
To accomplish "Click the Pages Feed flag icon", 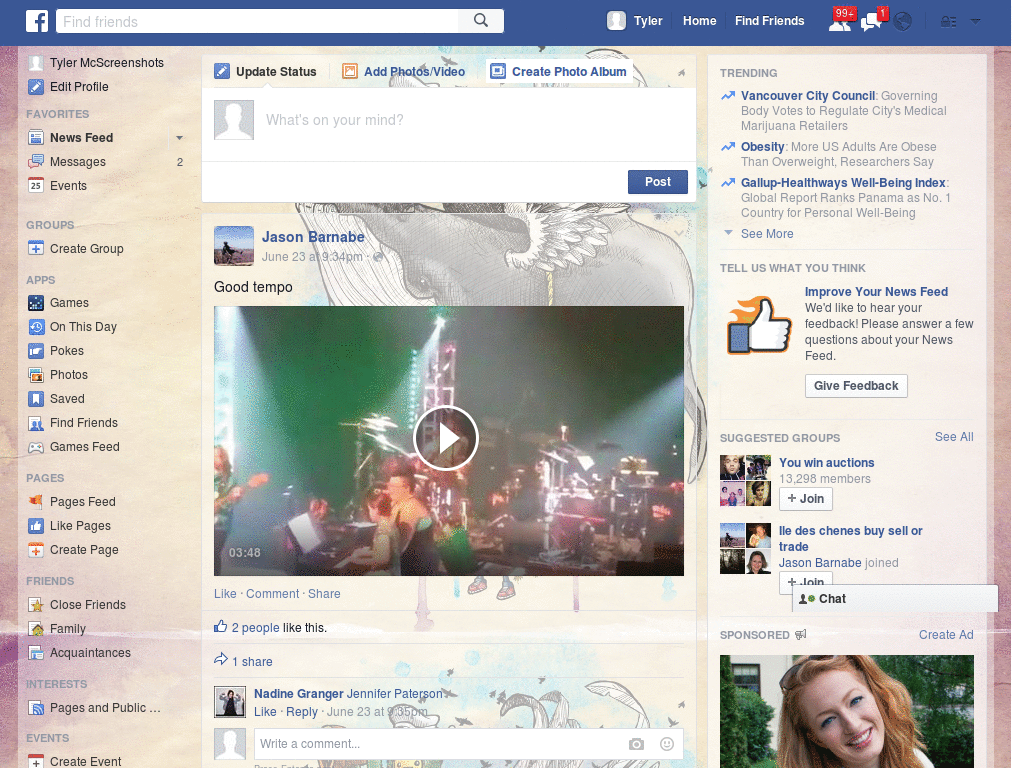I will click(36, 502).
